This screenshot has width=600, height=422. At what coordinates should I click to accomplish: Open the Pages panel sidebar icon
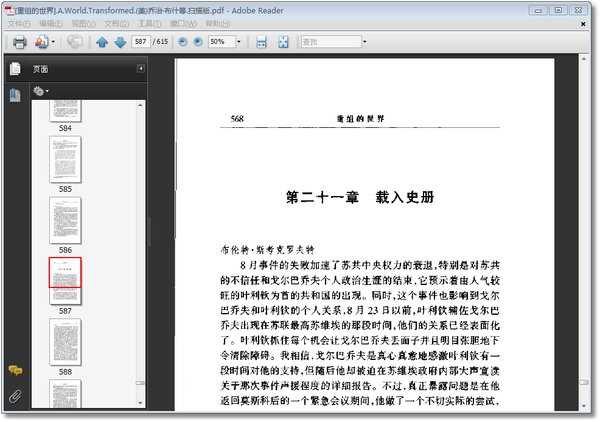[15, 69]
